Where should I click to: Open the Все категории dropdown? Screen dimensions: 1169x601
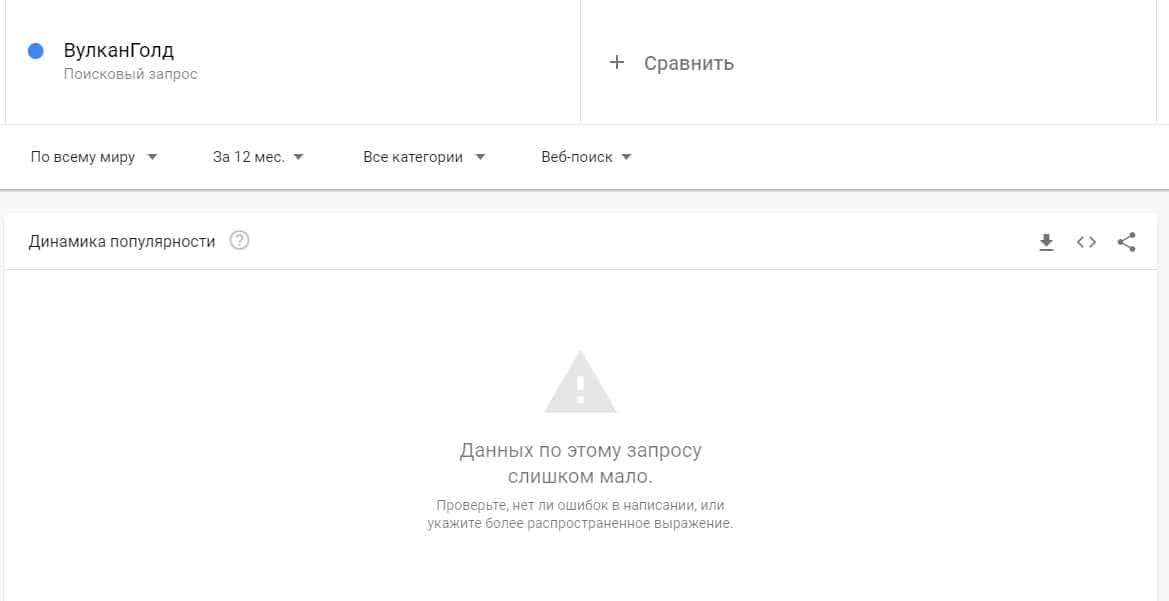pos(424,157)
